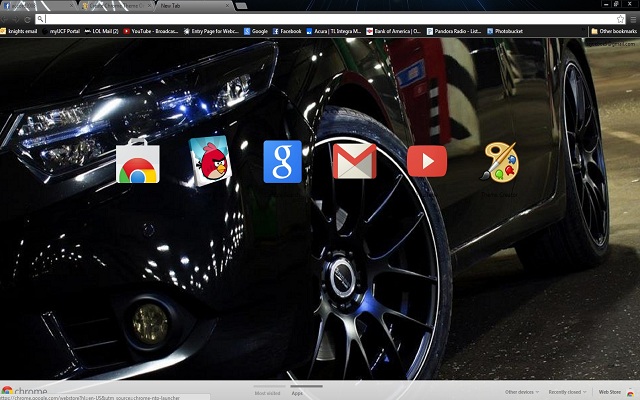This screenshot has height=400, width=640.
Task: Click inside the address bar input
Action: 330,19
